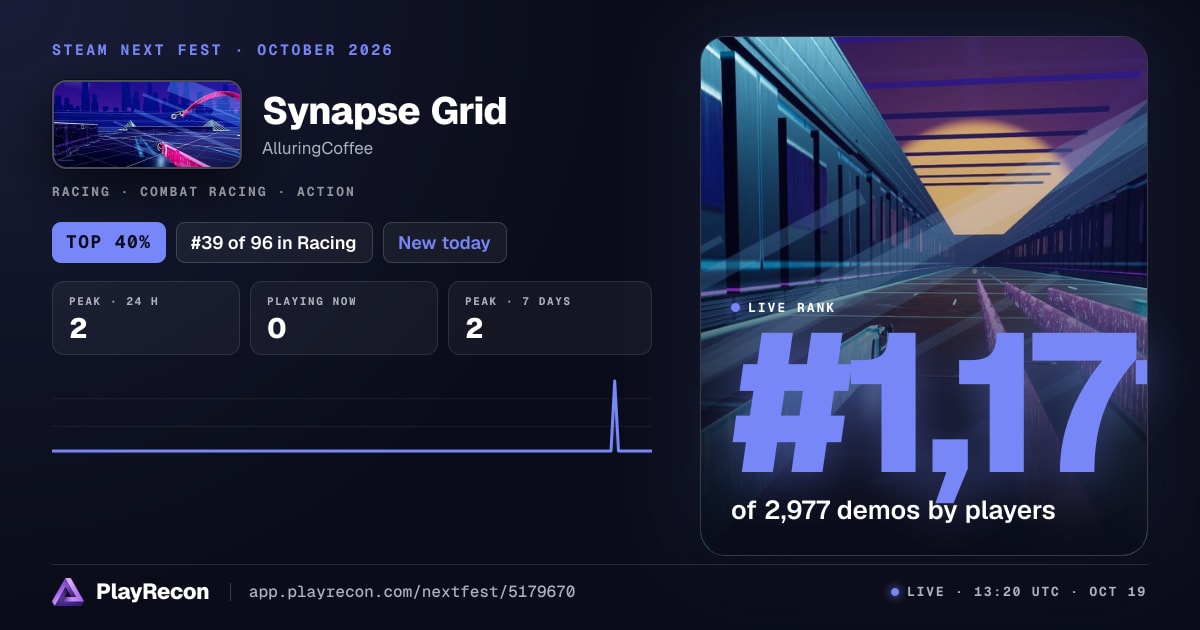Click the ACTION genre tag

point(325,191)
